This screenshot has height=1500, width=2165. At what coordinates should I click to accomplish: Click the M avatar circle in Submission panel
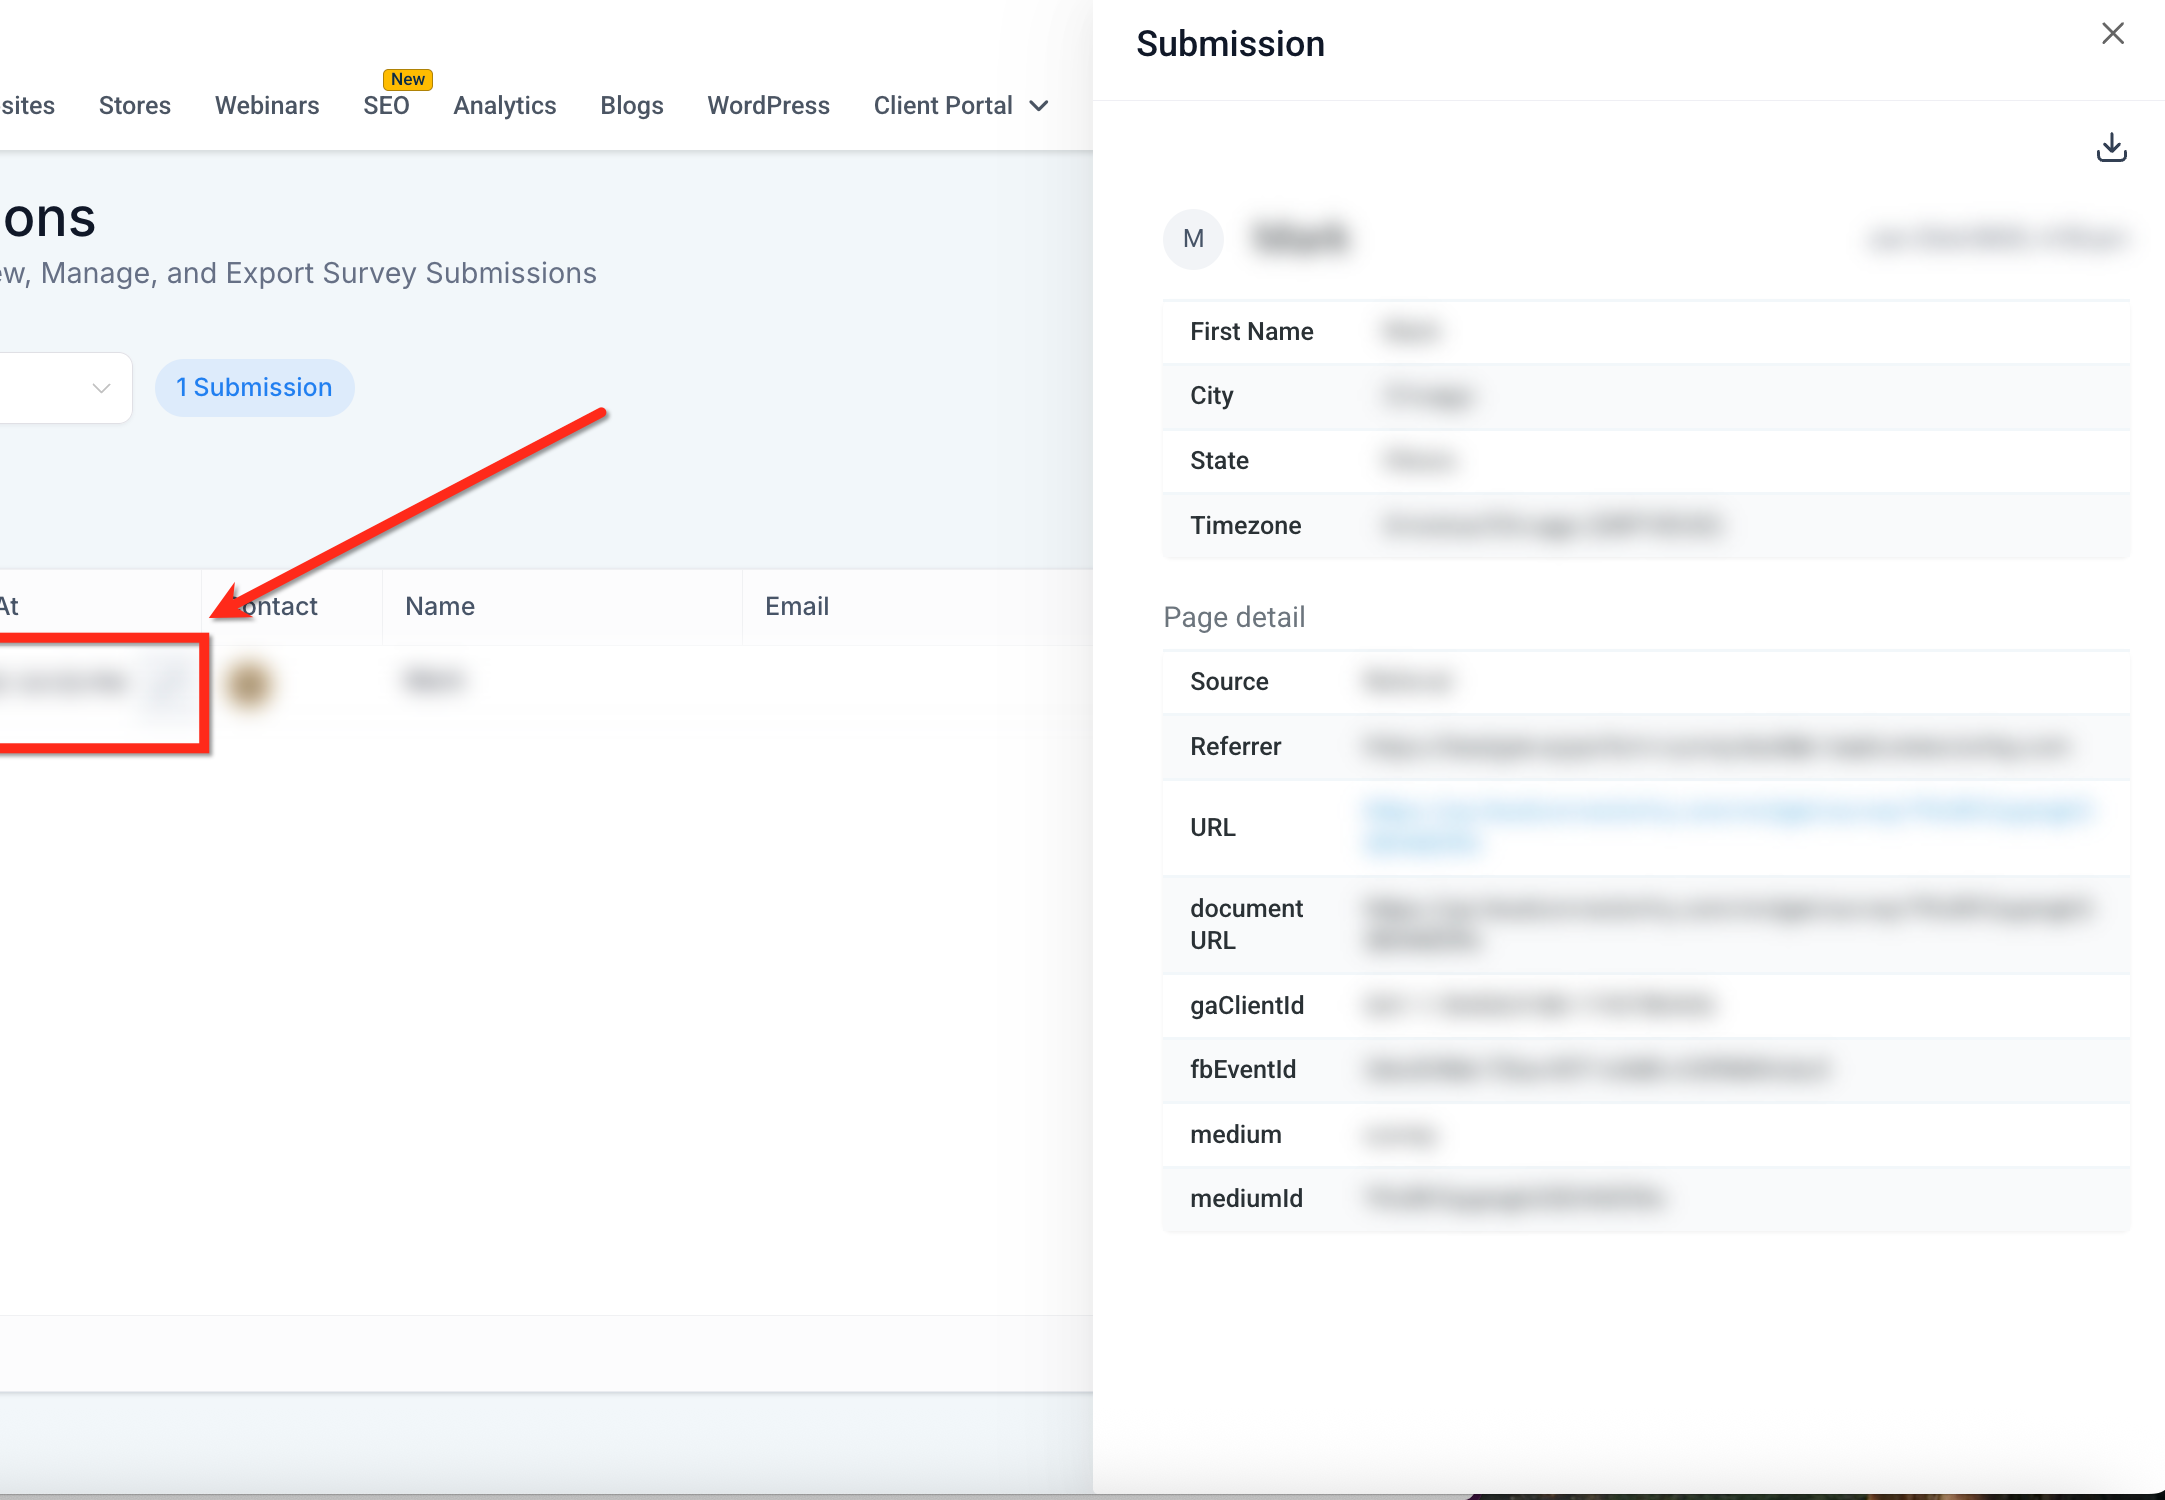point(1193,239)
